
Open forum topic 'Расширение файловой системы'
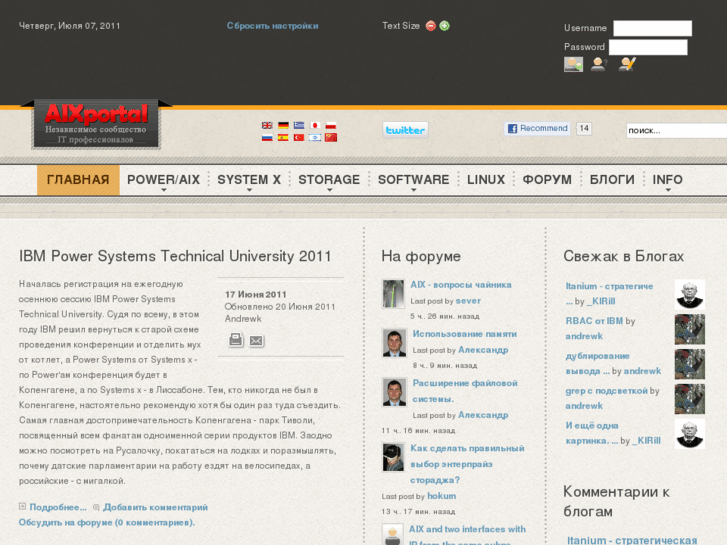click(x=465, y=391)
